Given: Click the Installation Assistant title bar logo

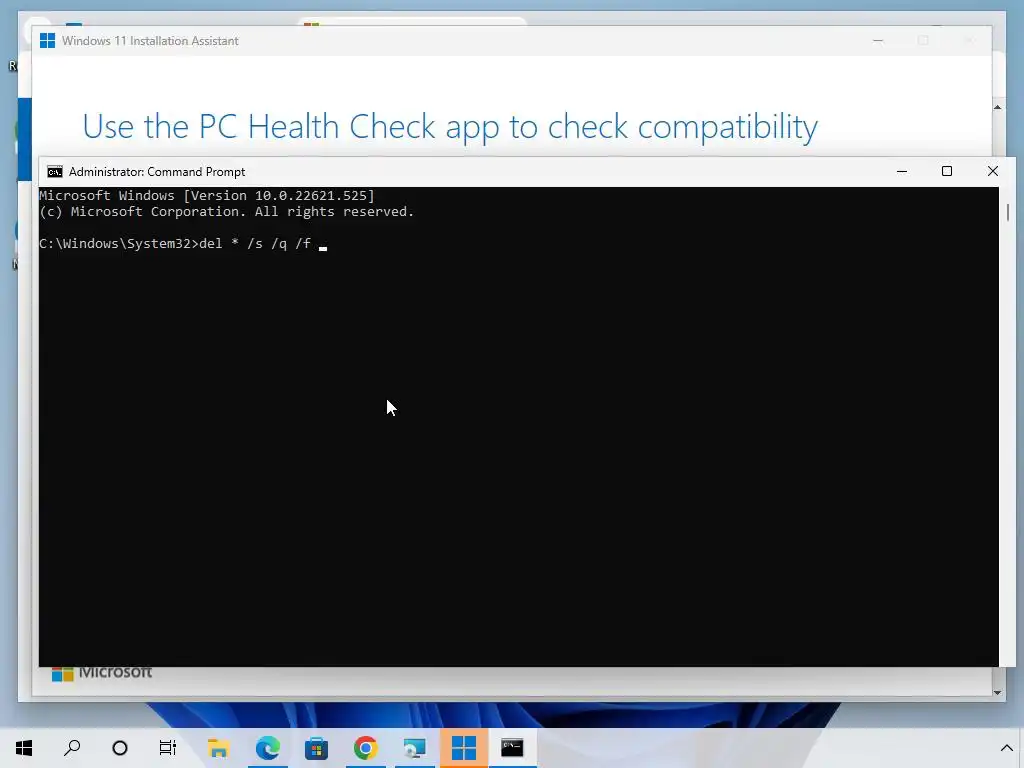Looking at the screenshot, I should coord(47,40).
